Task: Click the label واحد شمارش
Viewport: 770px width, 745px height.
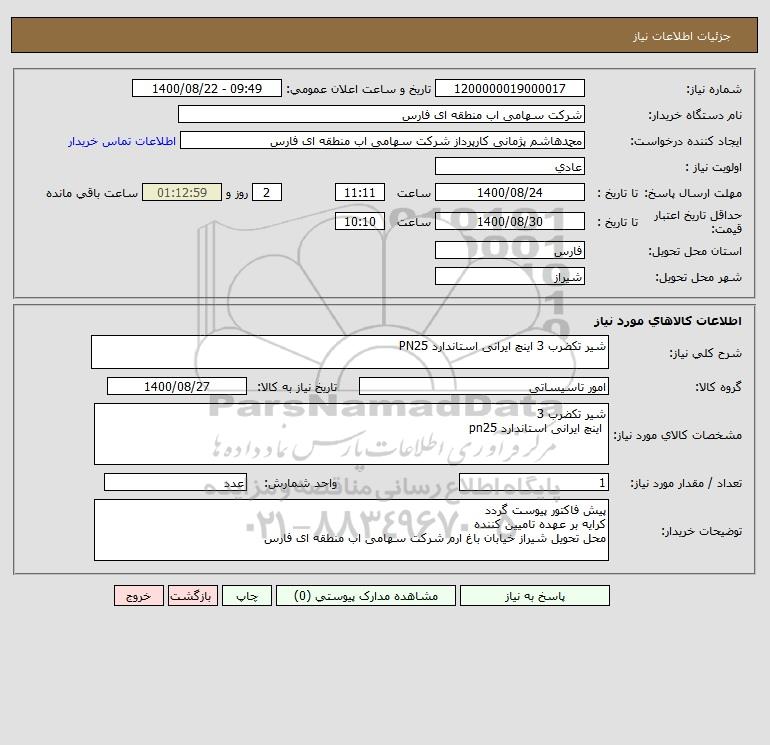Action: (x=301, y=484)
